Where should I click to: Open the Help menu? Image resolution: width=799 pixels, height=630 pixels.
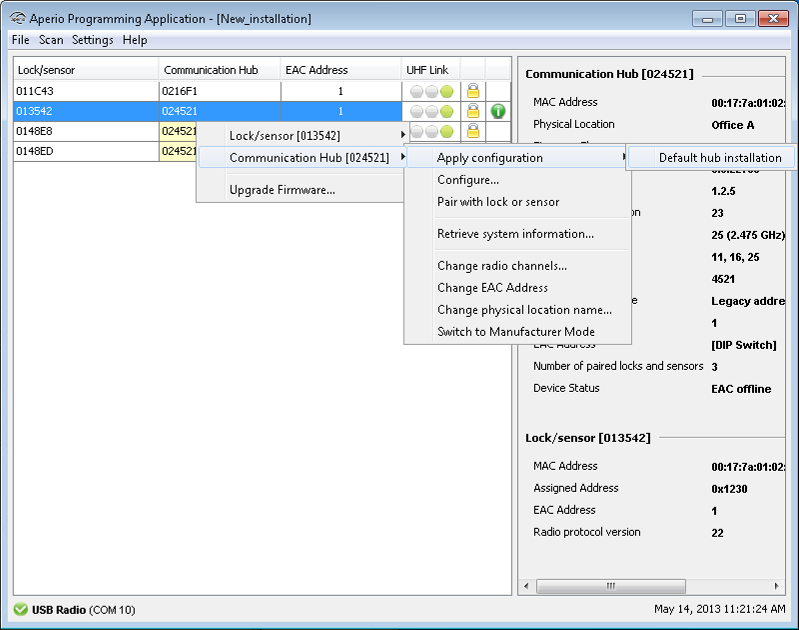(135, 40)
